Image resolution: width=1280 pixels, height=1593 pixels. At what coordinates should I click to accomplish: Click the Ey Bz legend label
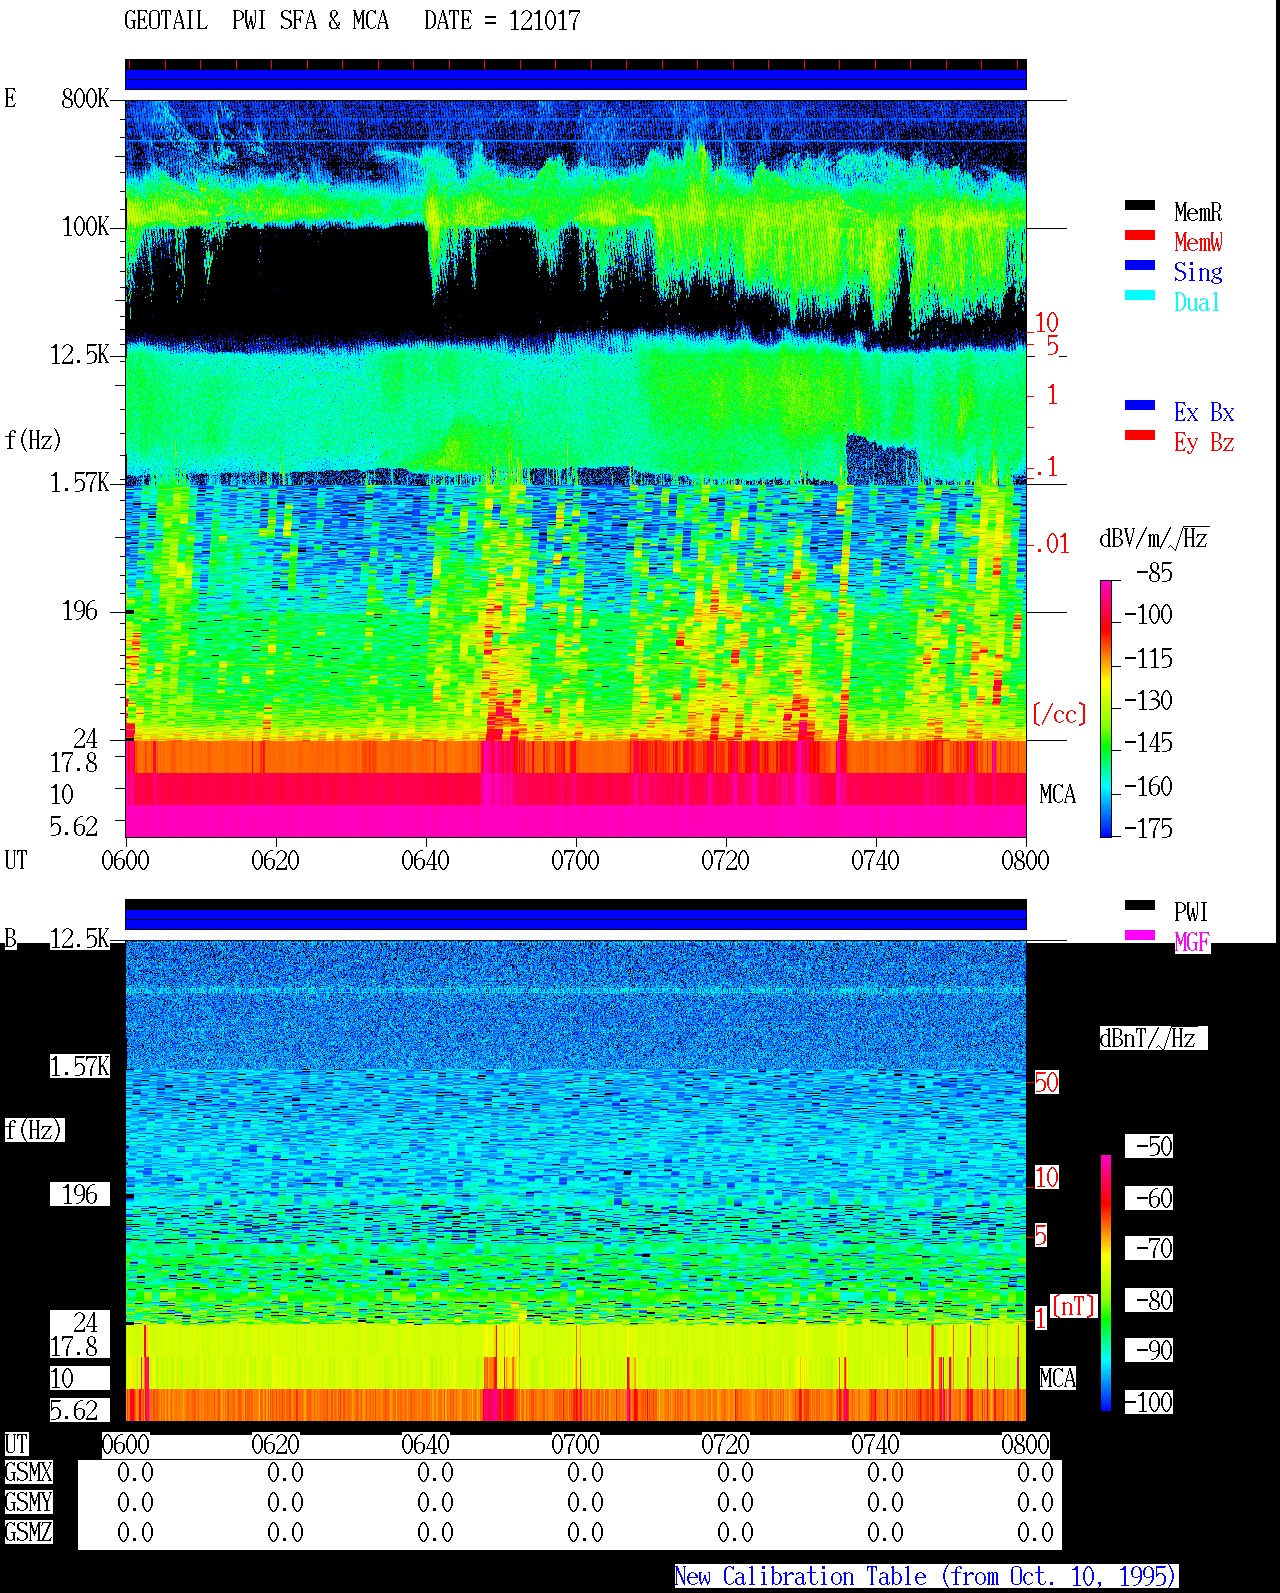click(1204, 442)
